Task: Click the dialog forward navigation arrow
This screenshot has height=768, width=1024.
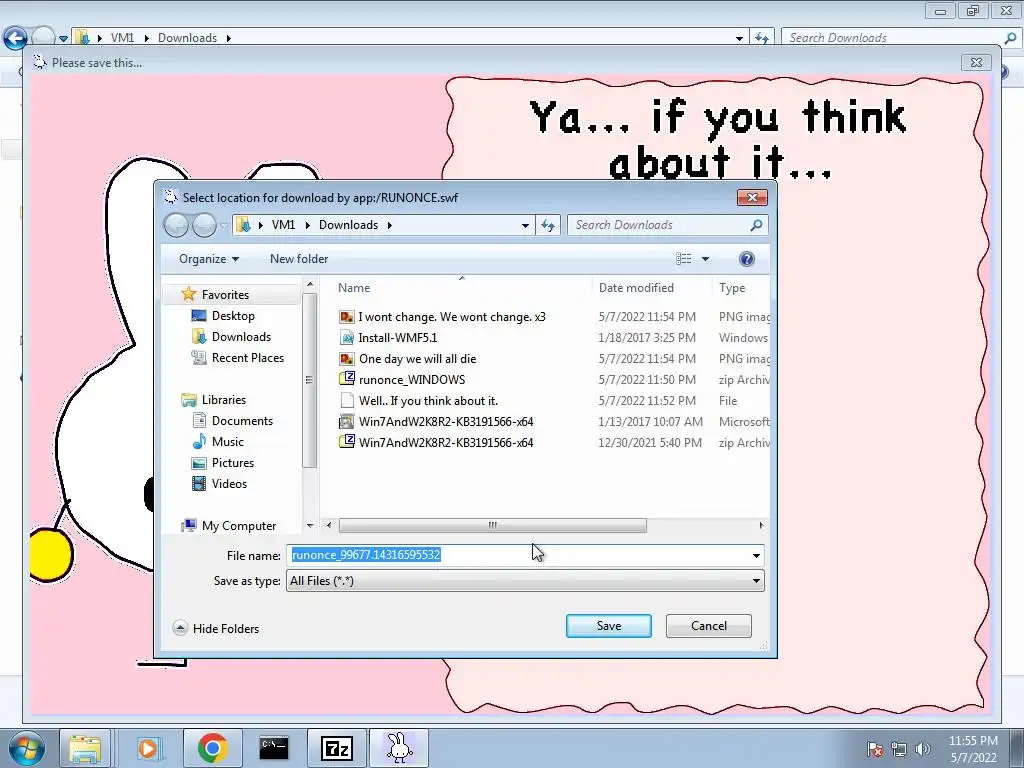Action: (204, 225)
